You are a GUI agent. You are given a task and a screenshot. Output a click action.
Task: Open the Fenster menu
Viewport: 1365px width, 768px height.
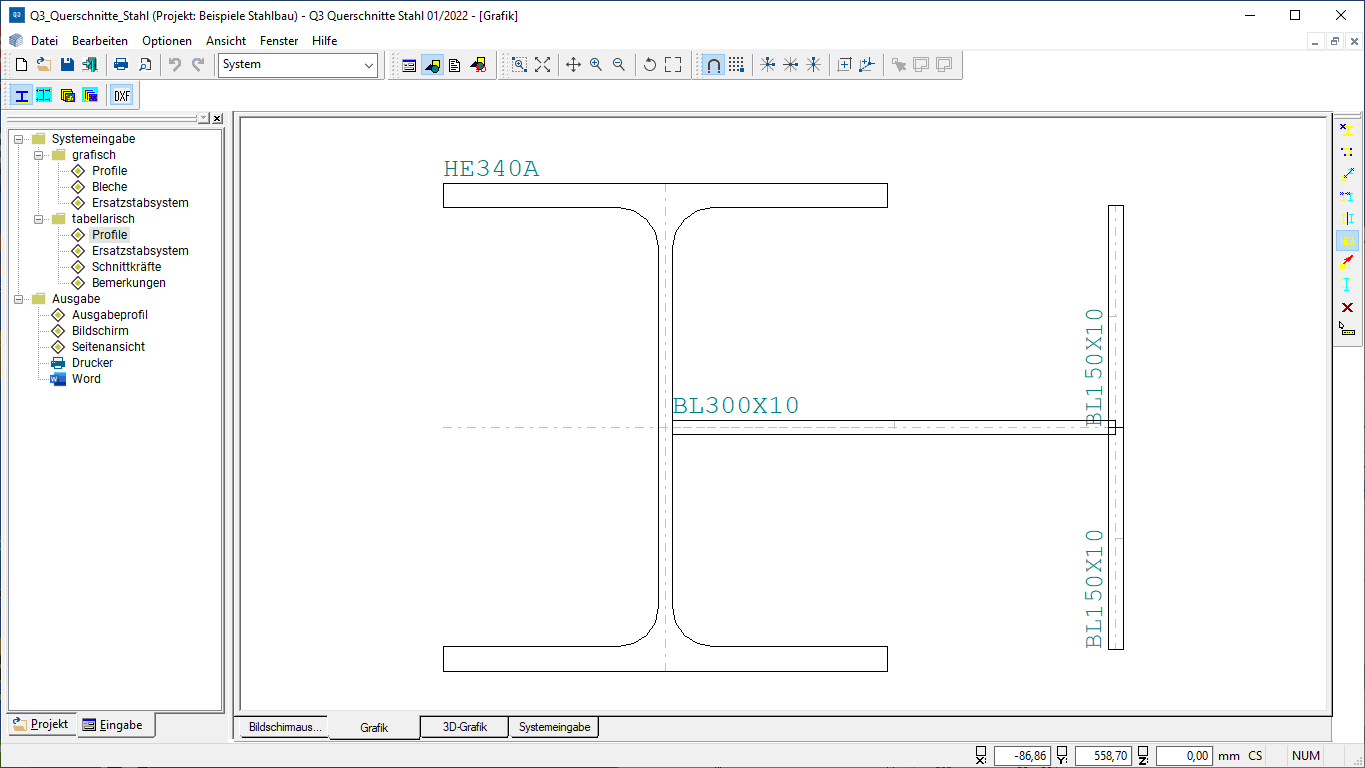click(279, 41)
